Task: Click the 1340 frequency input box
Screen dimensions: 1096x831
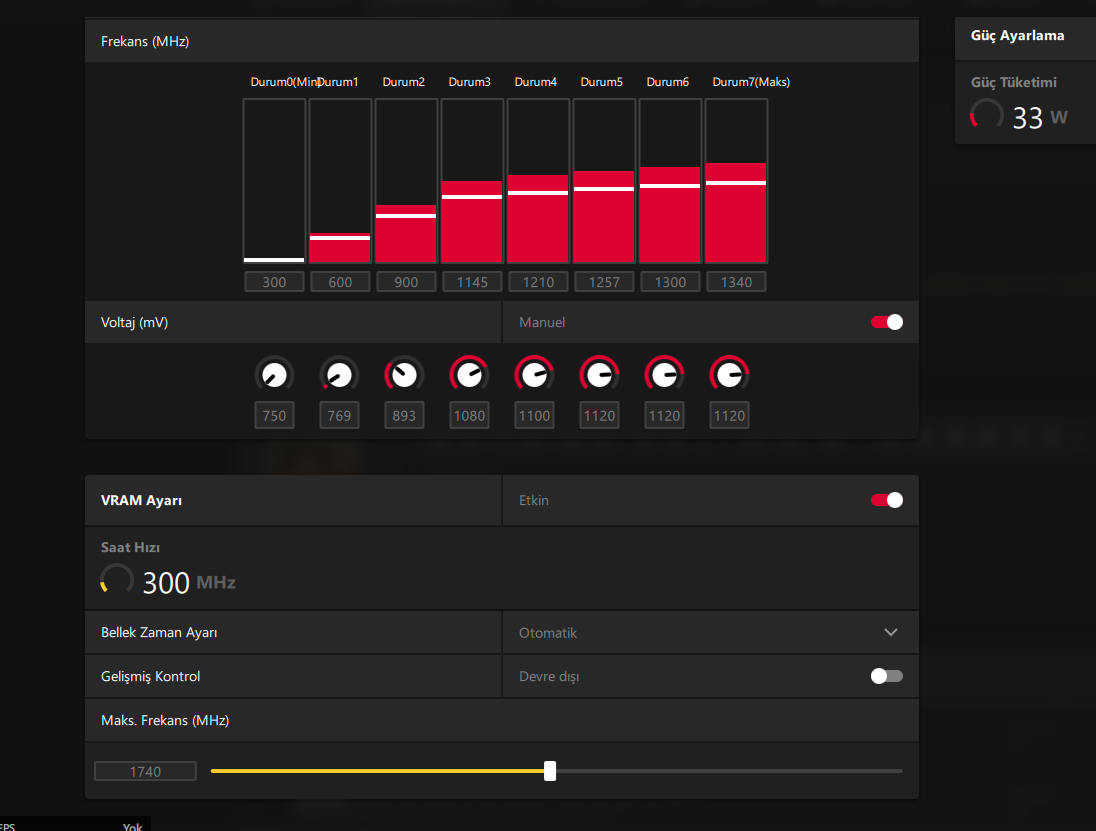Action: 736,282
